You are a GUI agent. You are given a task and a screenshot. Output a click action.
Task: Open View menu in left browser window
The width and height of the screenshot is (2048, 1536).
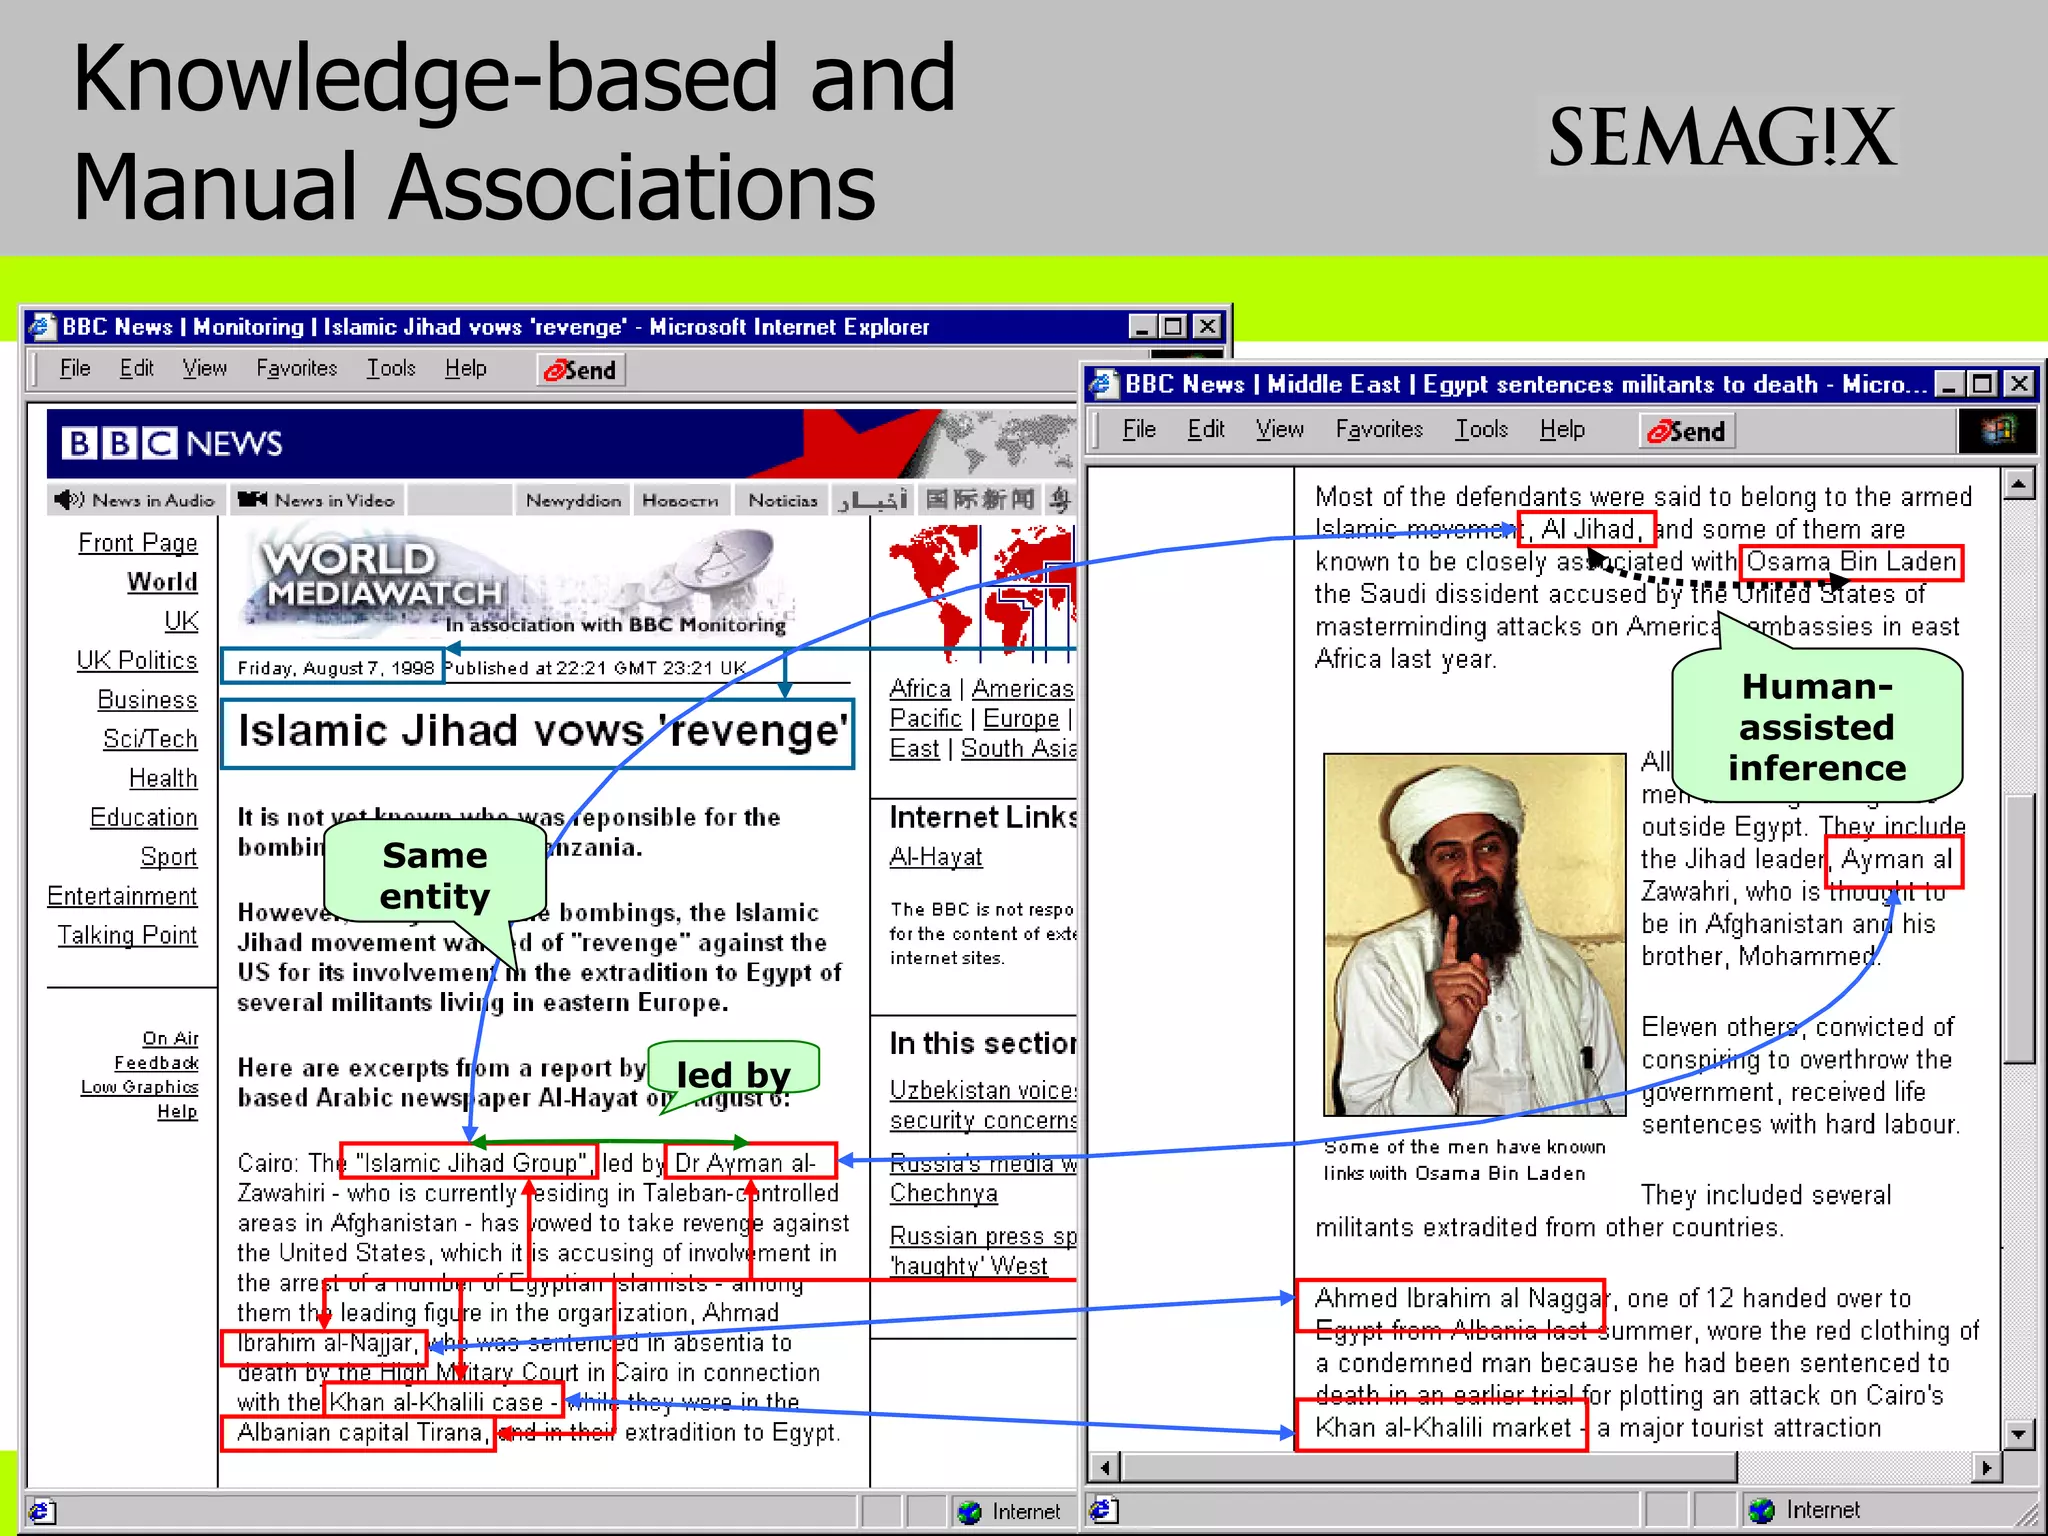point(204,368)
